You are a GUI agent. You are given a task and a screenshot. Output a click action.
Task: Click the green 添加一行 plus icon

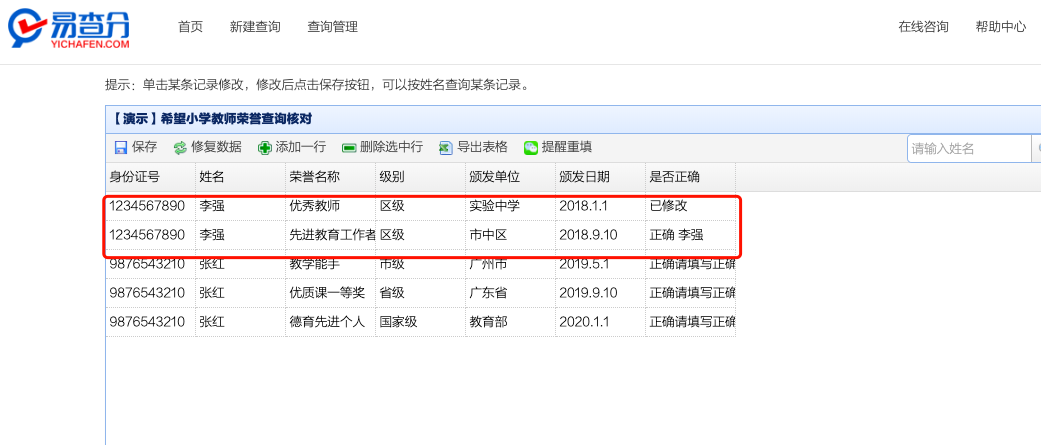[x=264, y=148]
